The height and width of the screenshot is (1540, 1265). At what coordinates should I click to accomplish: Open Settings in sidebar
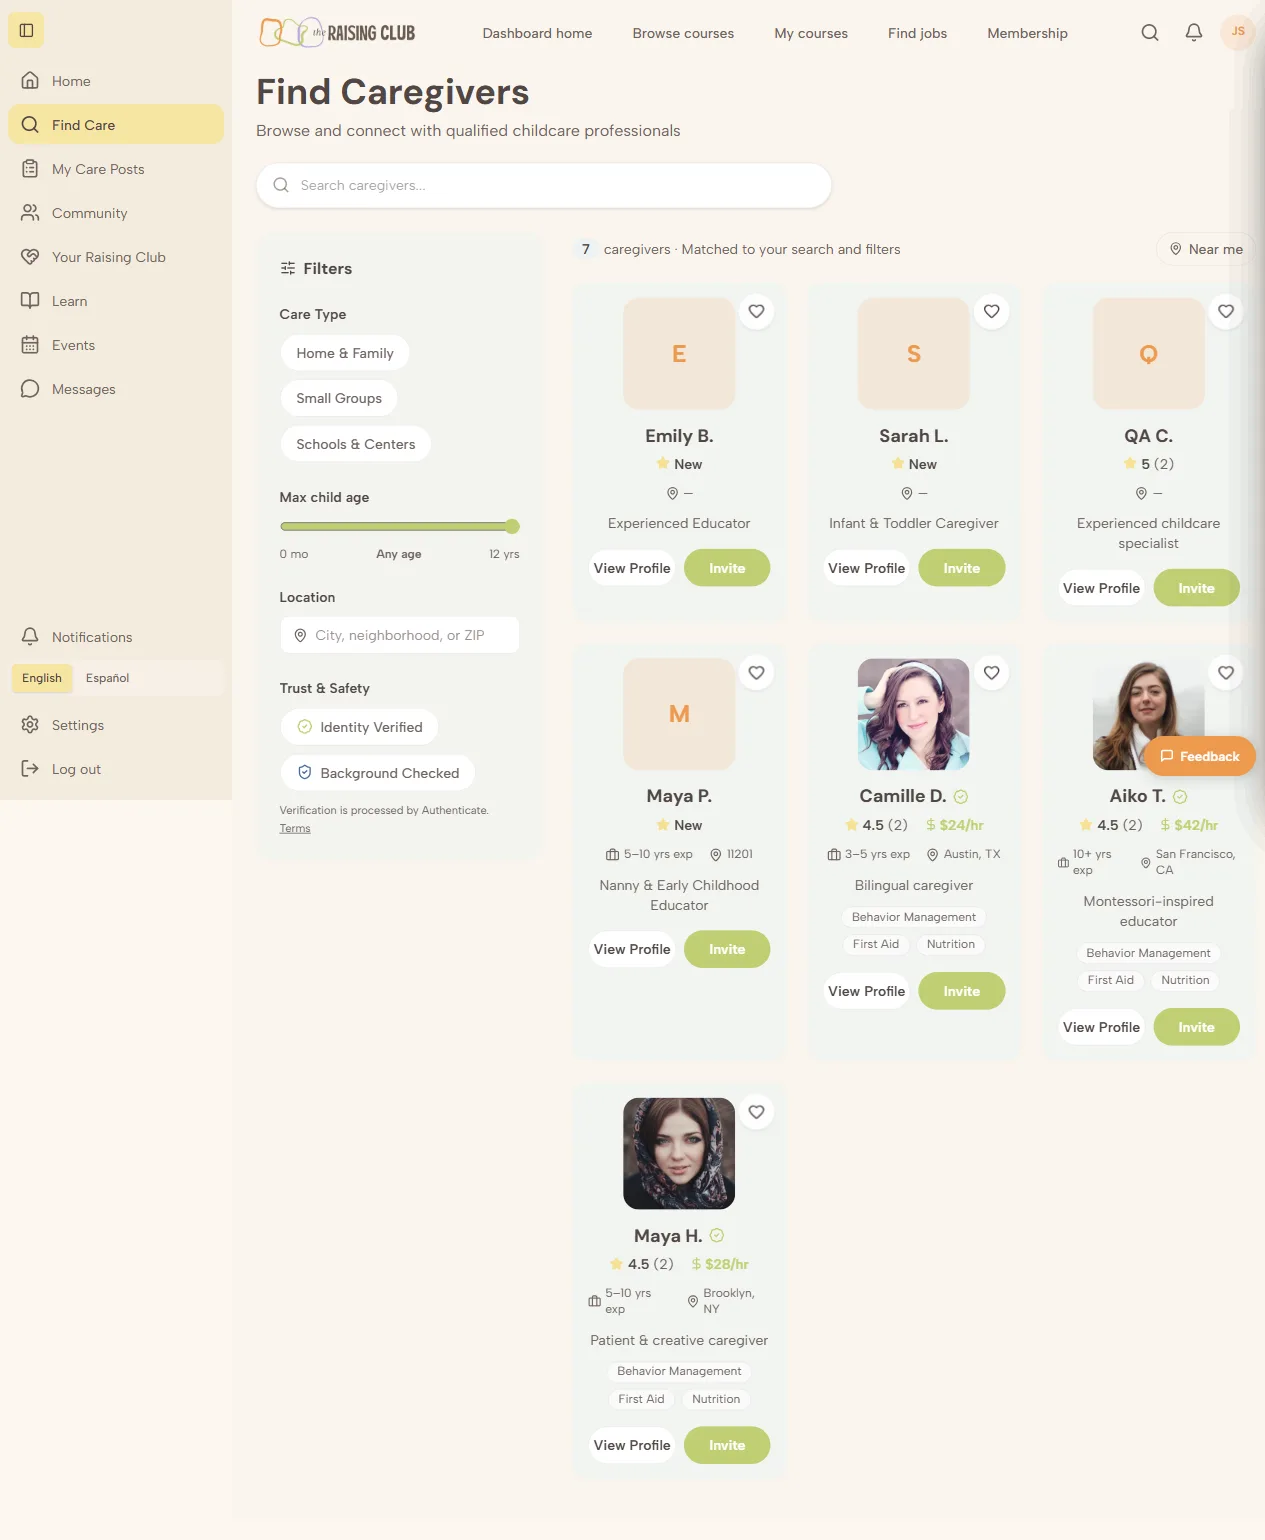116,725
